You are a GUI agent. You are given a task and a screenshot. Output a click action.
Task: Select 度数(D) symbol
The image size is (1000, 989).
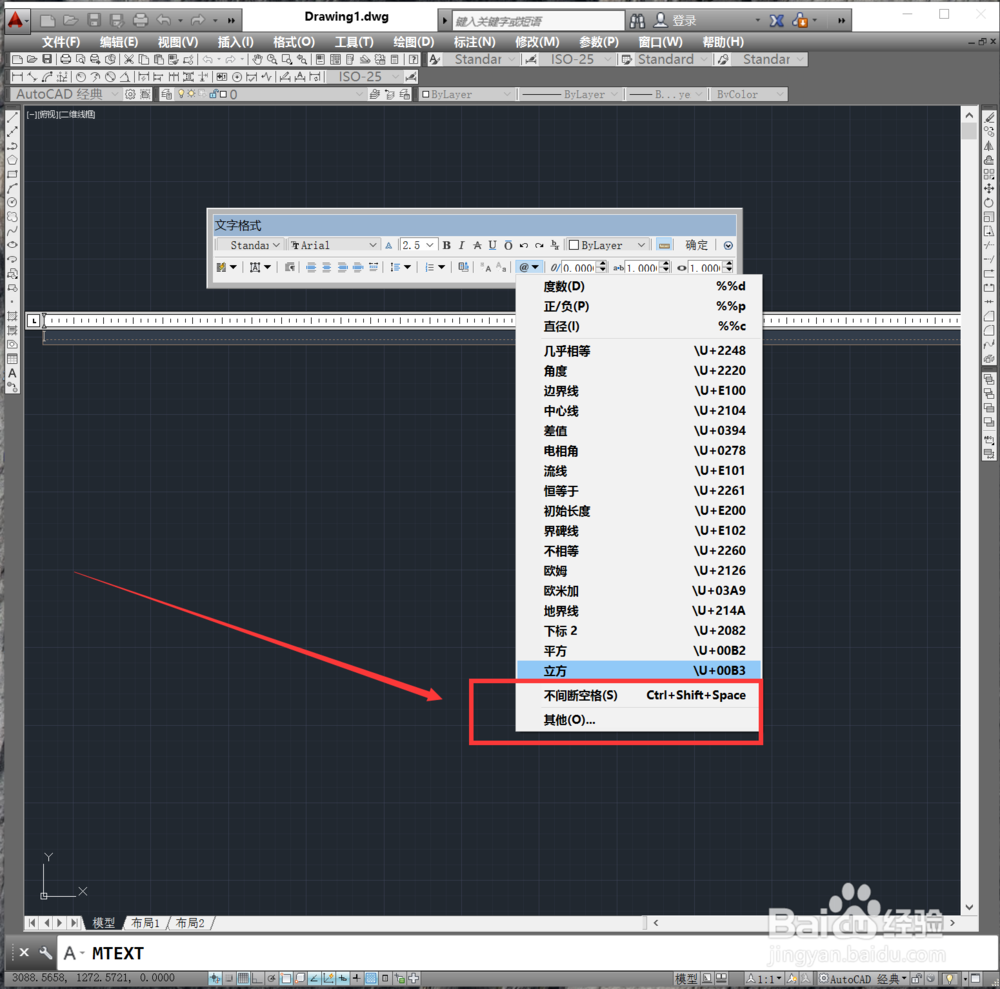coord(638,286)
